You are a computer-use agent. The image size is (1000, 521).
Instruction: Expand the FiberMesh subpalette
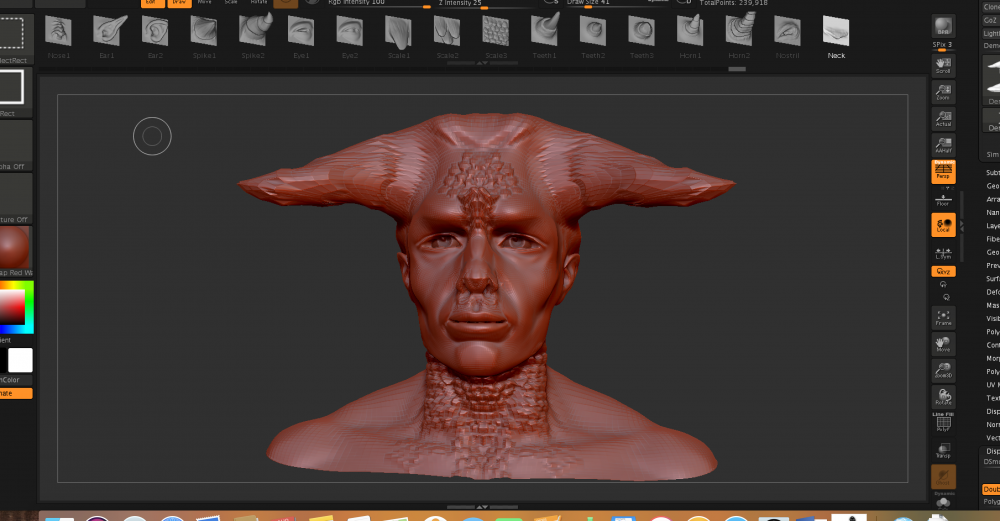(x=992, y=240)
